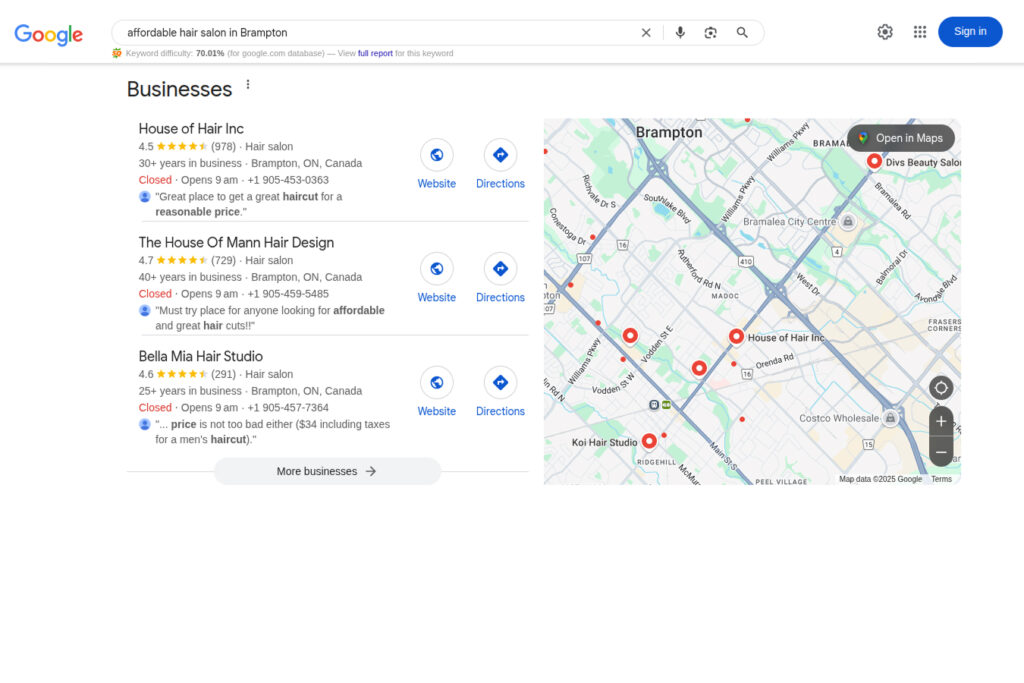This screenshot has width=1024, height=683.
Task: Click Bramalea City Centre map label
Action: tap(790, 222)
